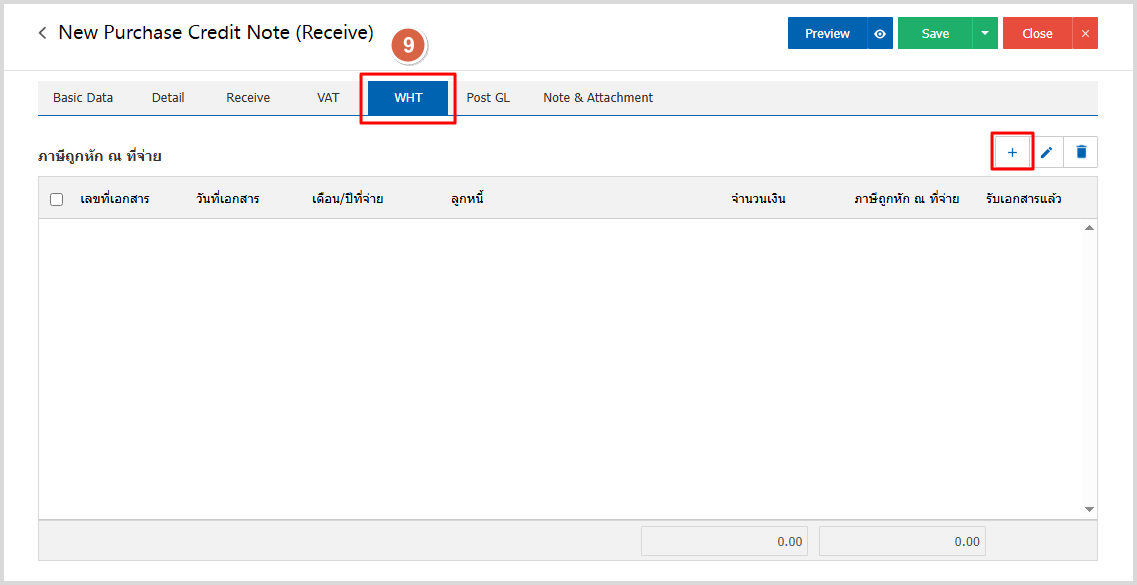
Task: Open the Post GL tab
Action: tap(488, 98)
